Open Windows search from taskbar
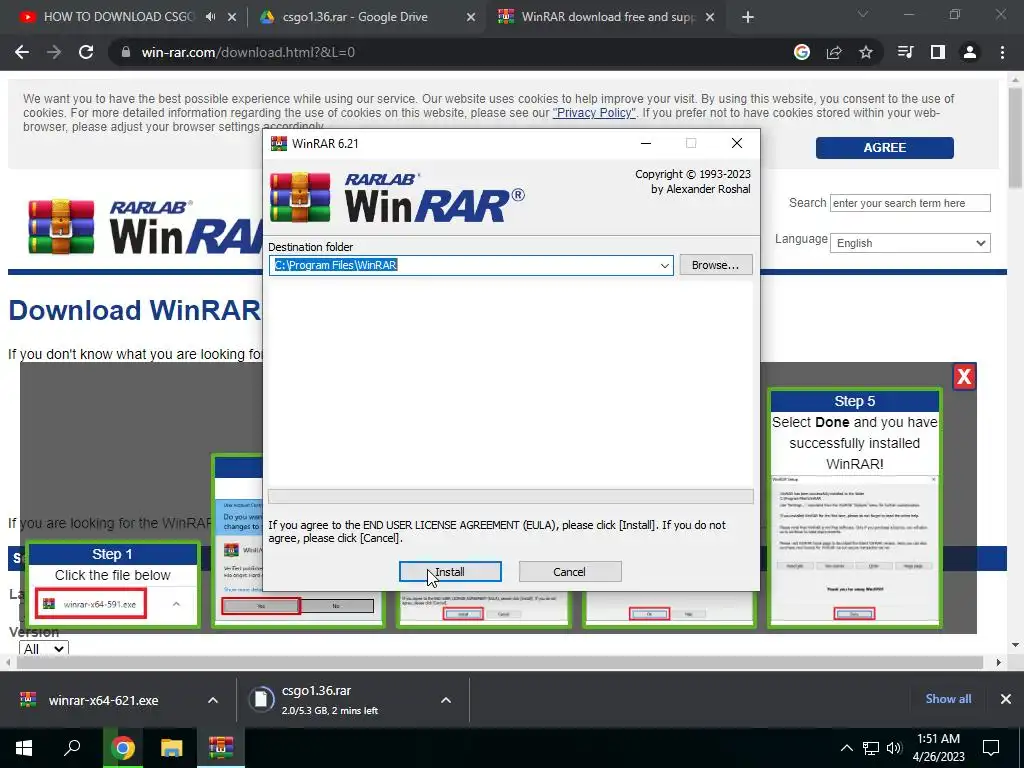Image resolution: width=1024 pixels, height=768 pixels. point(72,747)
